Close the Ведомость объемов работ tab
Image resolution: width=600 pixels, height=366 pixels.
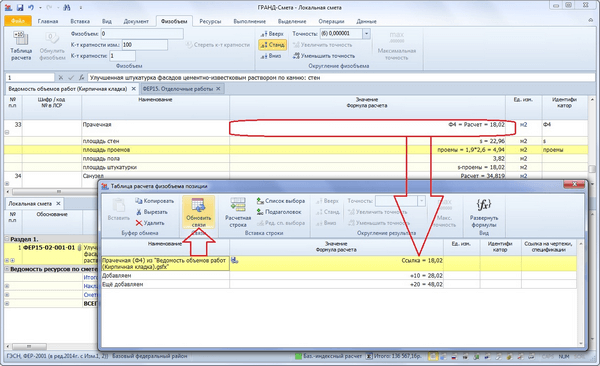coord(134,89)
